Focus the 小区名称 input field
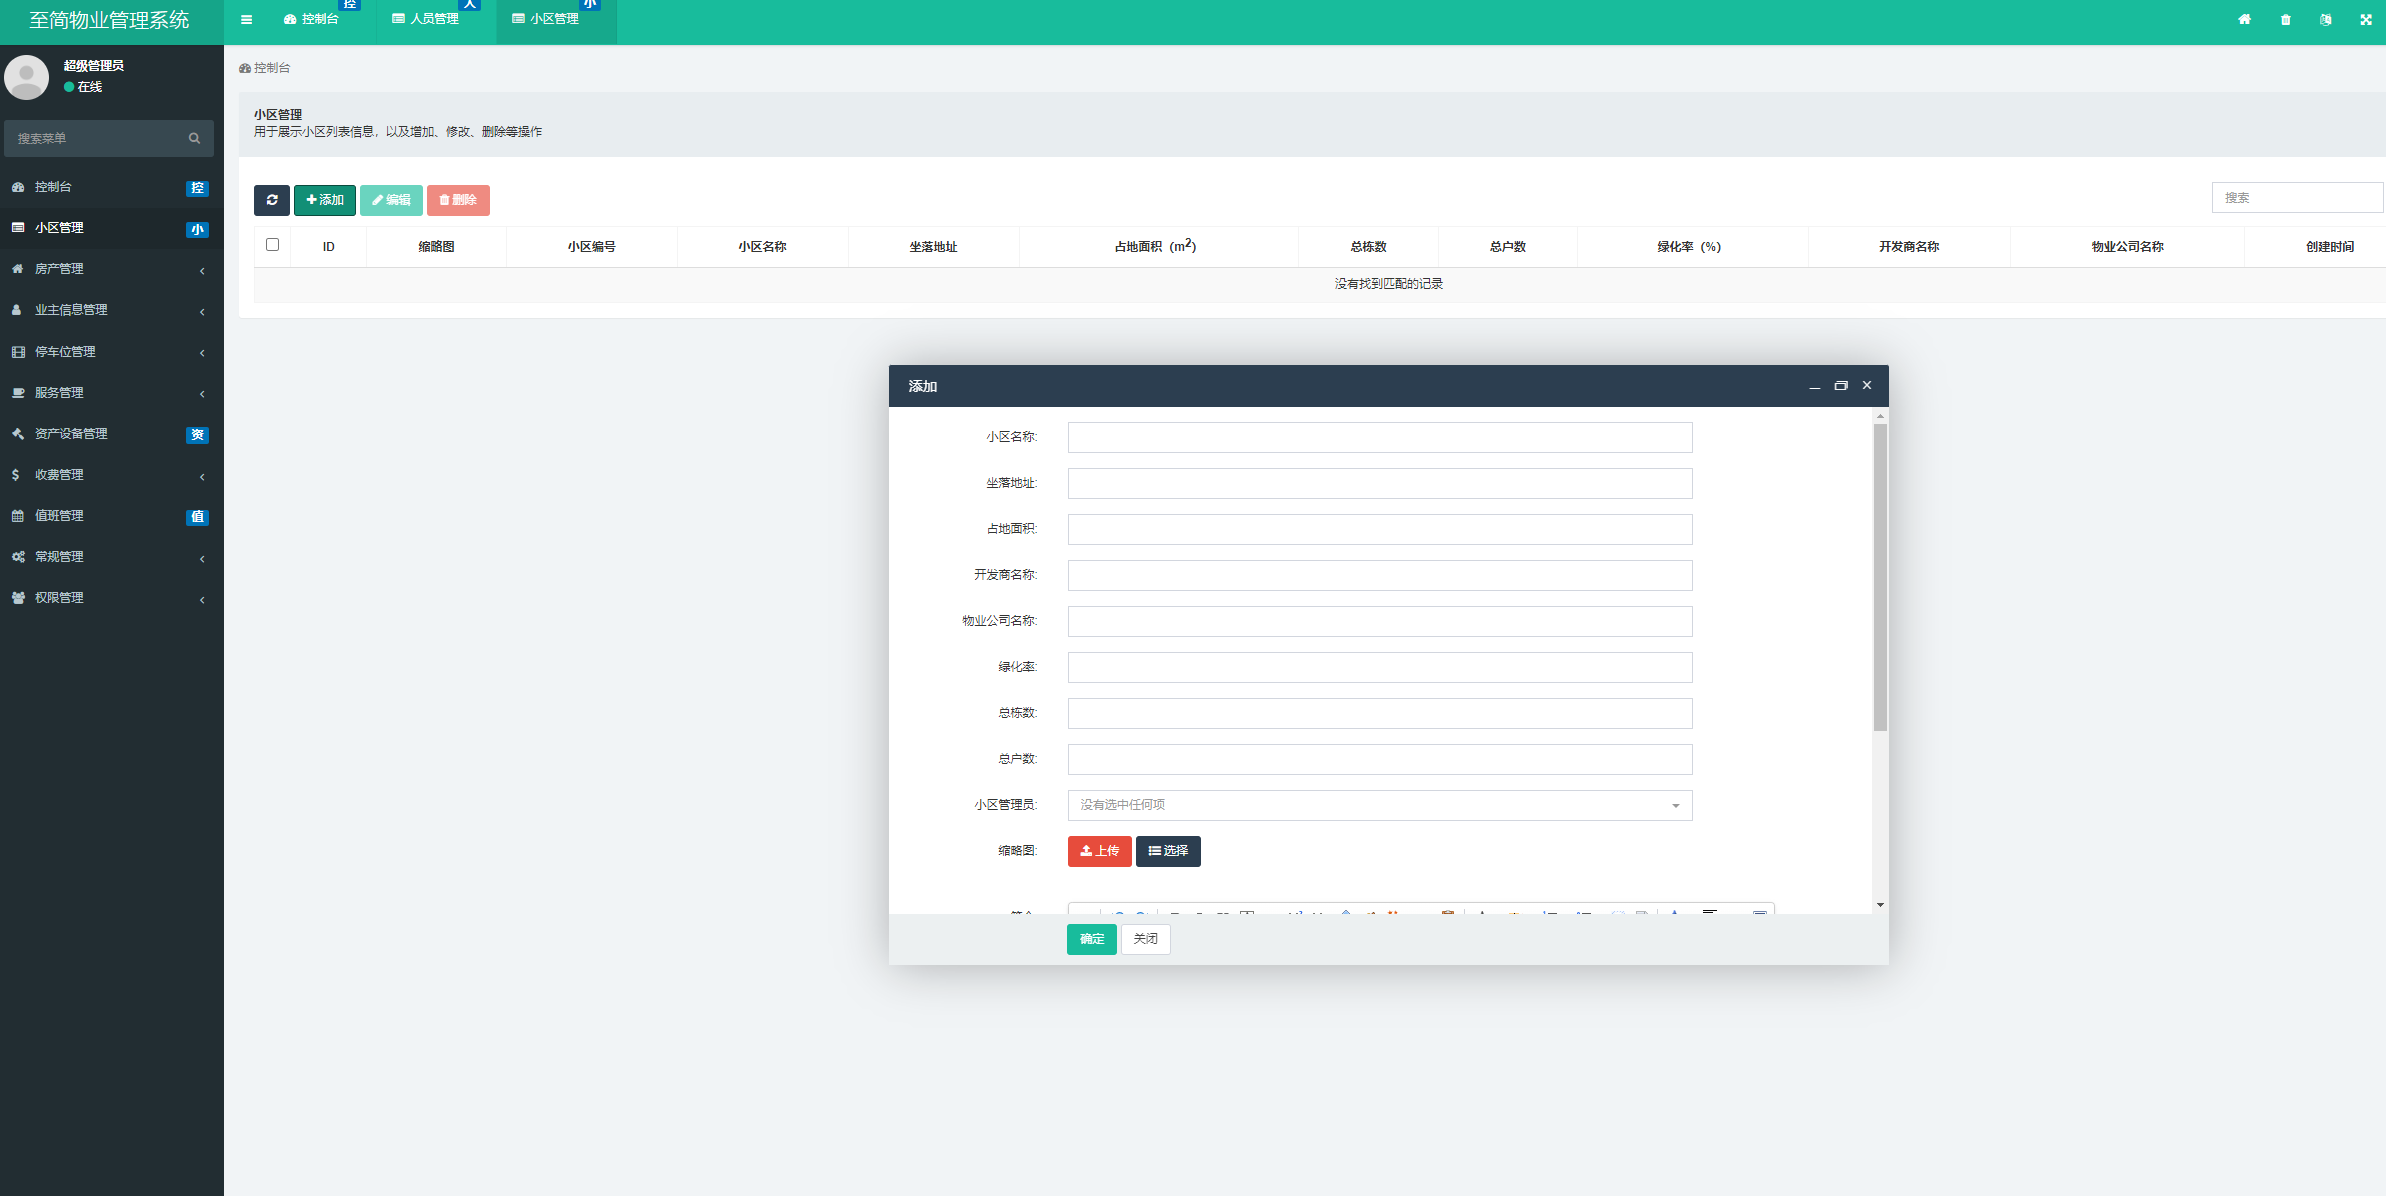The height and width of the screenshot is (1196, 2386). [1379, 437]
